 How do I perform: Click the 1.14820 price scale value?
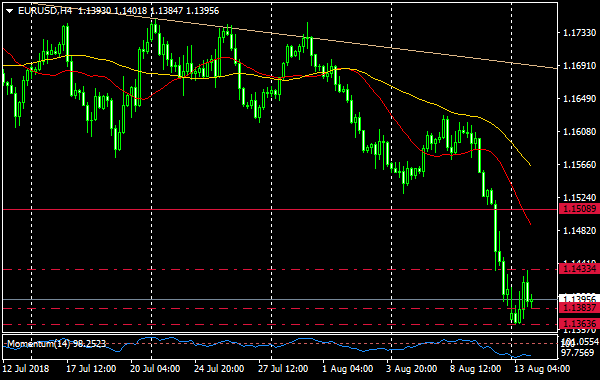click(x=580, y=230)
